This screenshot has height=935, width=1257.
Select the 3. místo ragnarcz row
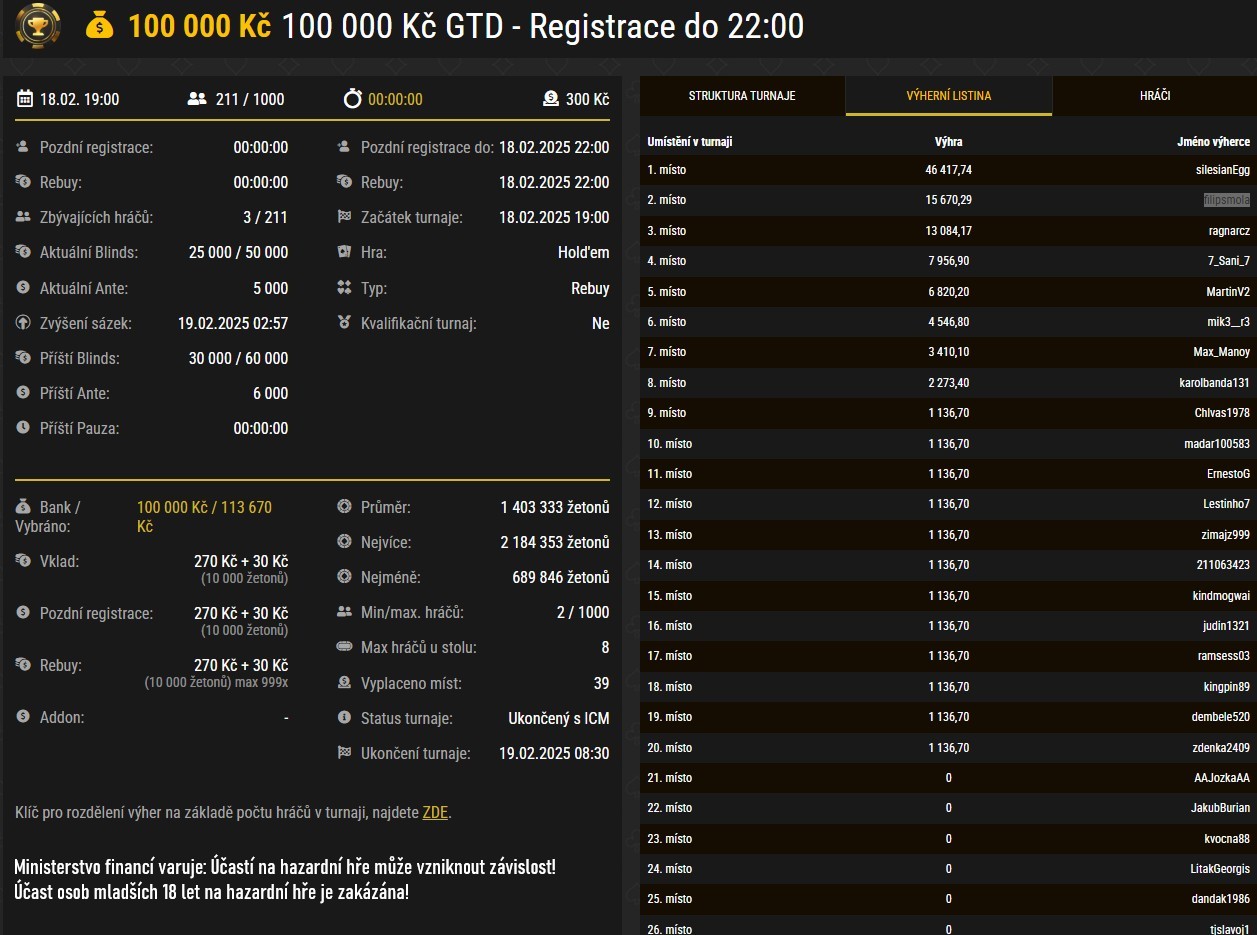click(948, 231)
